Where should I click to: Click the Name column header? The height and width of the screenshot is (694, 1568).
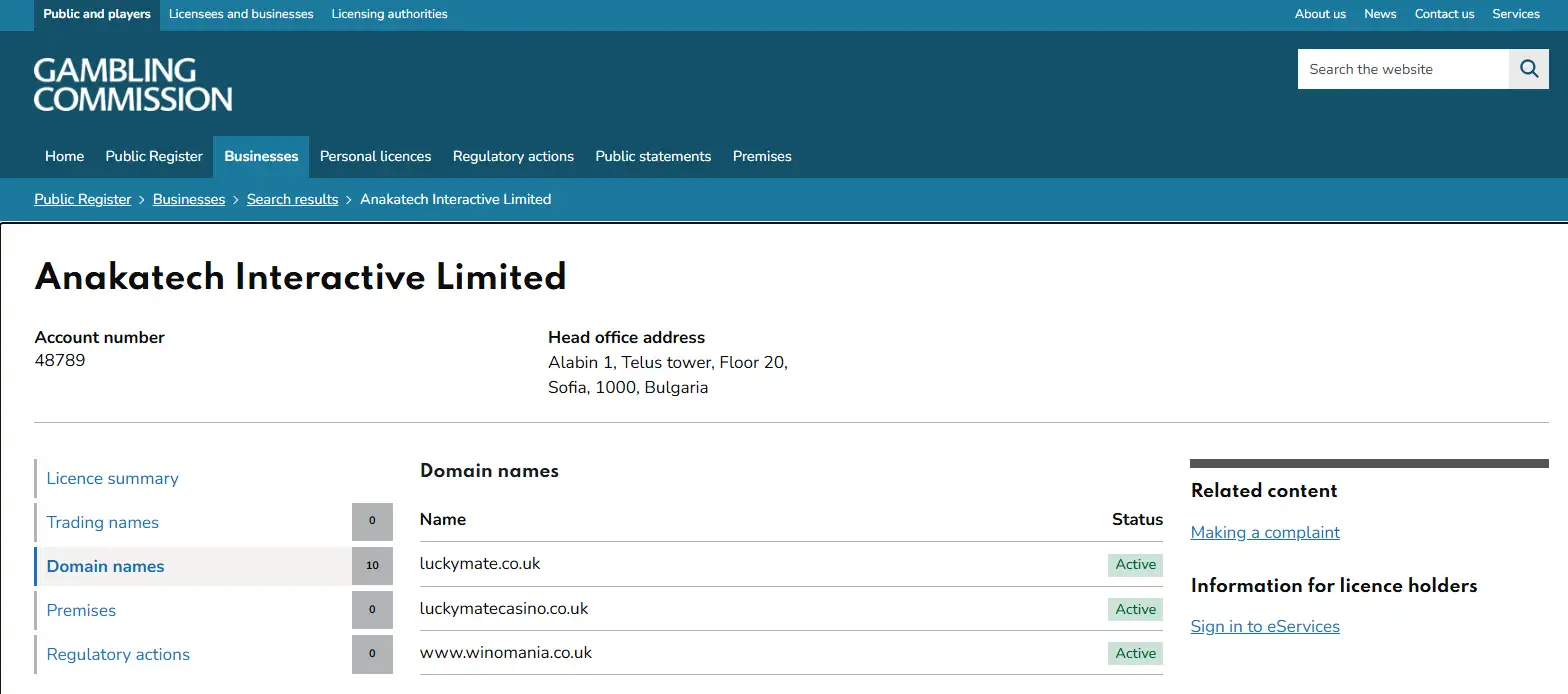point(443,519)
